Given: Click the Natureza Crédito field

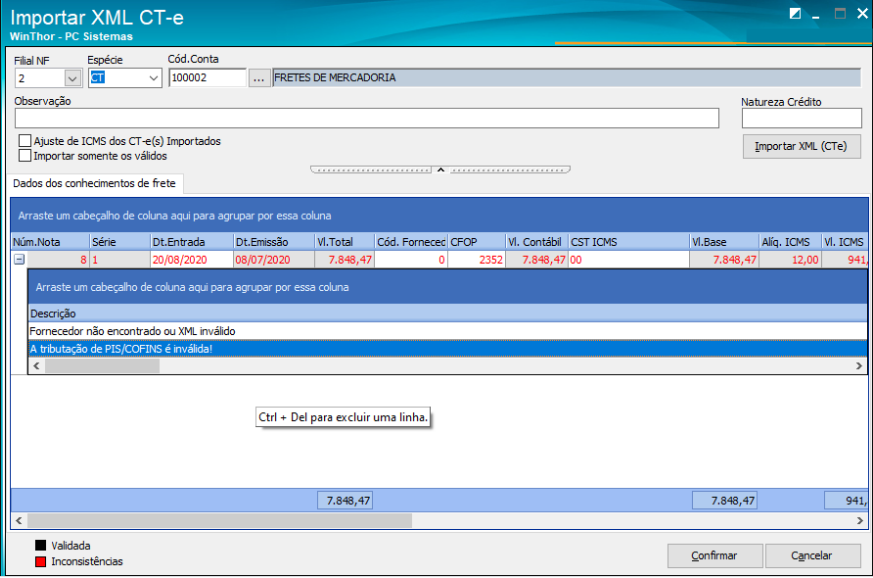Looking at the screenshot, I should (801, 118).
